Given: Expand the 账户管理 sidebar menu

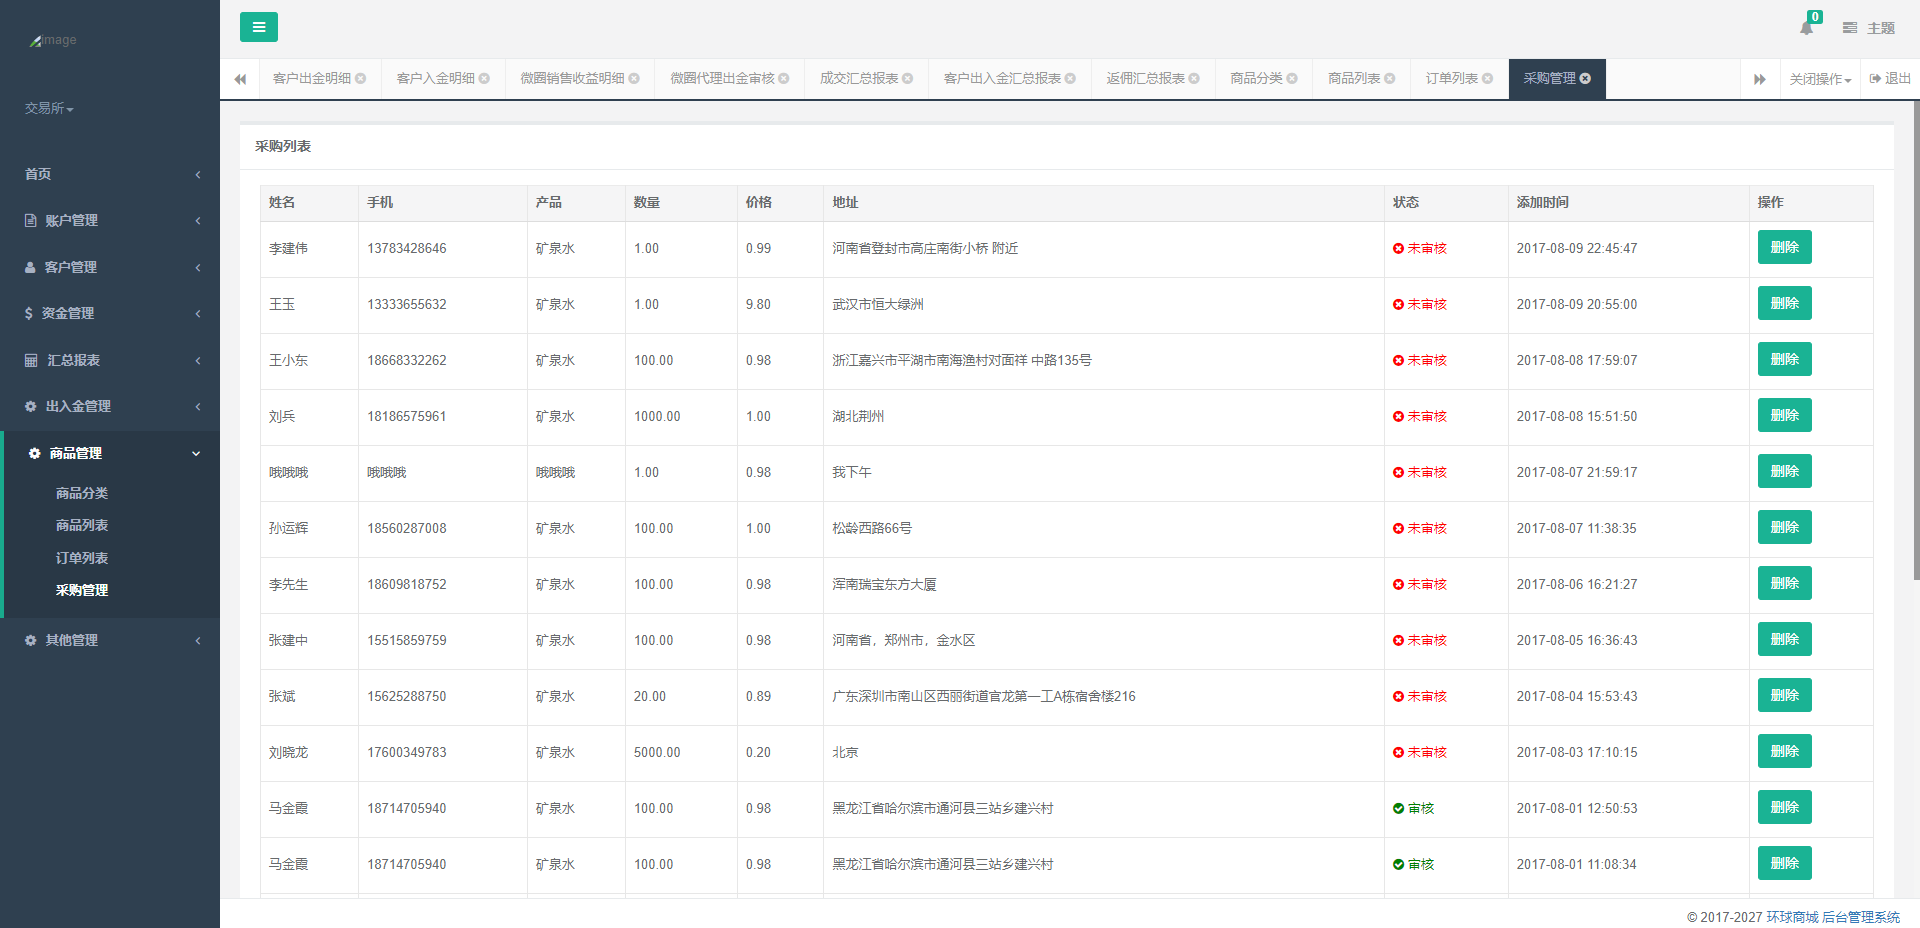Looking at the screenshot, I should pos(110,220).
